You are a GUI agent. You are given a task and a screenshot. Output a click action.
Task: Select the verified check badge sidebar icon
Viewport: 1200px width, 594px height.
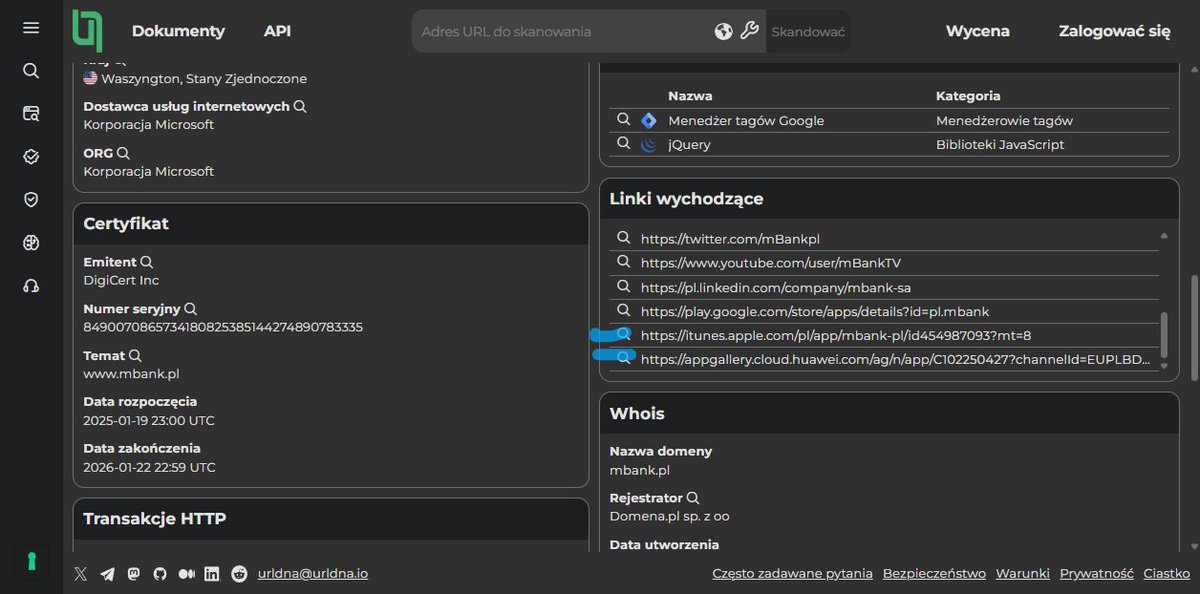(x=31, y=157)
